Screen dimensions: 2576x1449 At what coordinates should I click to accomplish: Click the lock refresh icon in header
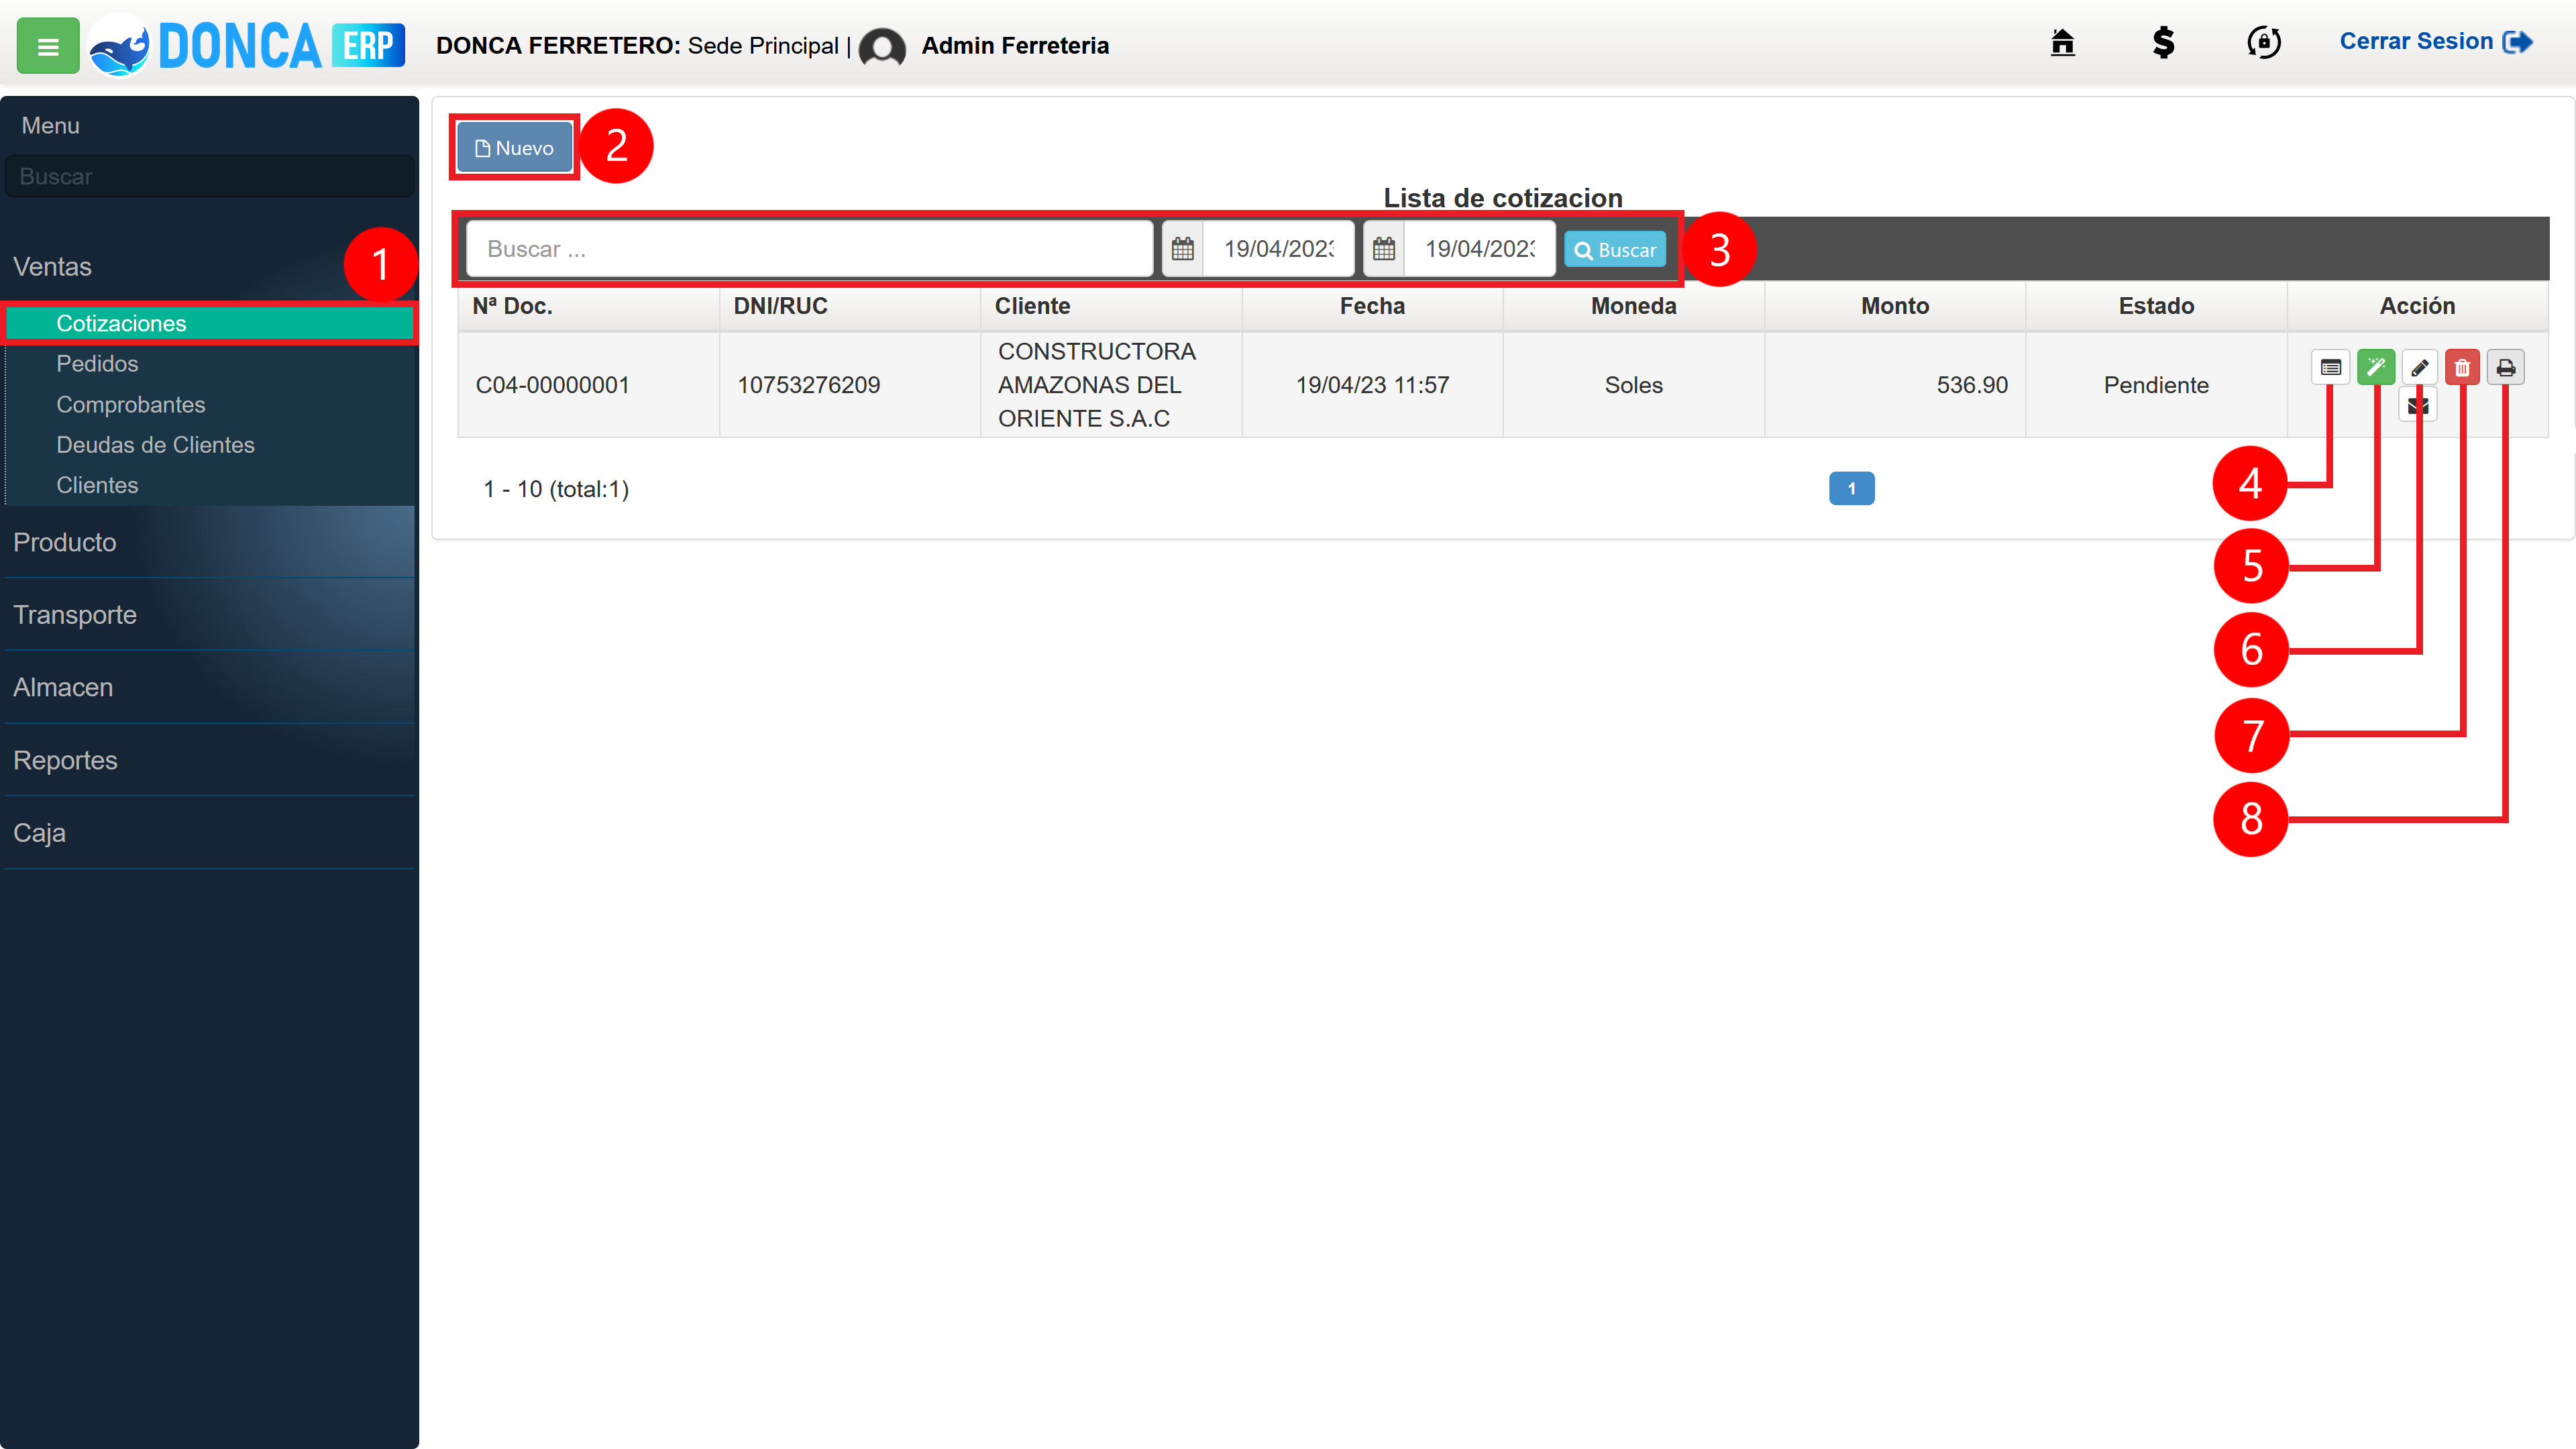click(2264, 42)
